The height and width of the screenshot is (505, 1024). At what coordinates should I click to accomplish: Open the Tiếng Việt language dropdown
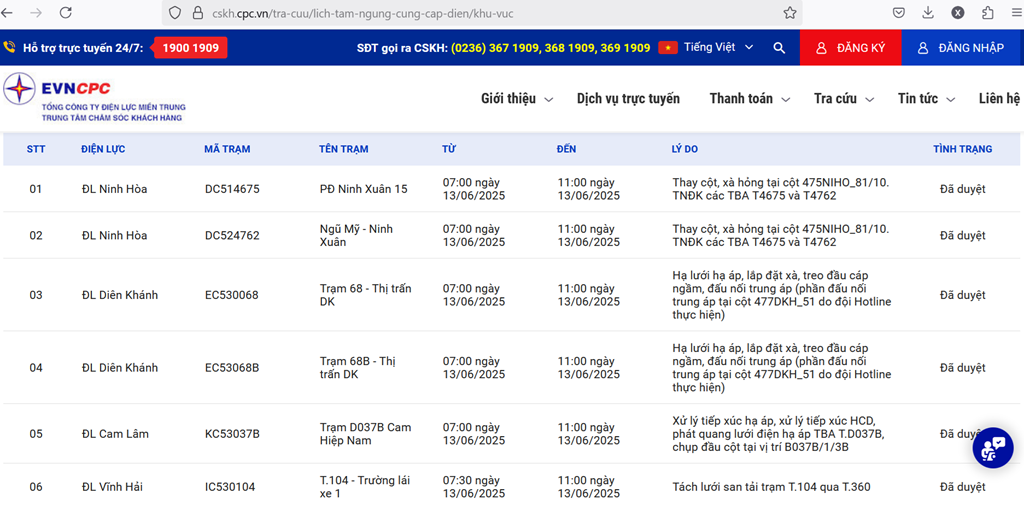(718, 47)
